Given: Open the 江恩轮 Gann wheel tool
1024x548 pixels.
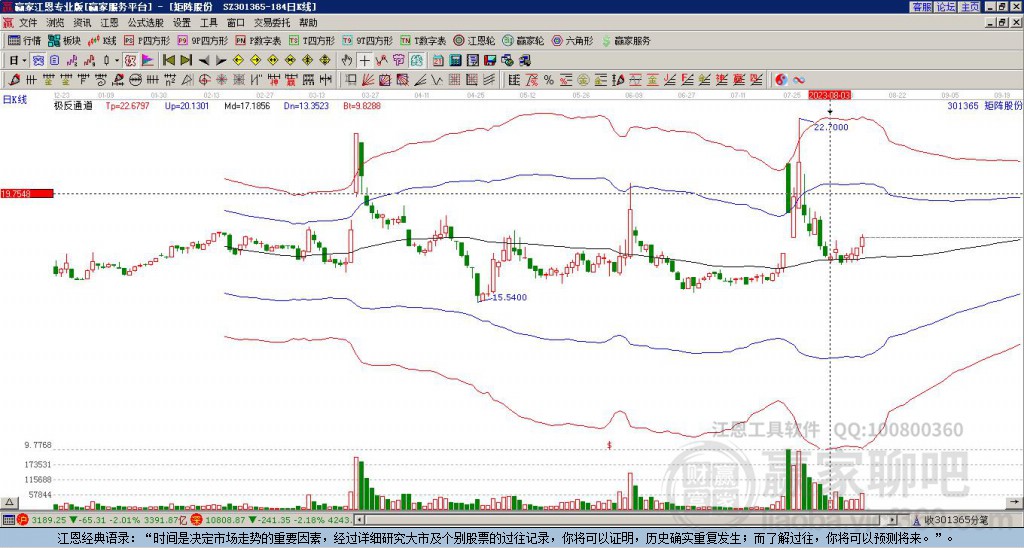Looking at the screenshot, I should coord(475,40).
